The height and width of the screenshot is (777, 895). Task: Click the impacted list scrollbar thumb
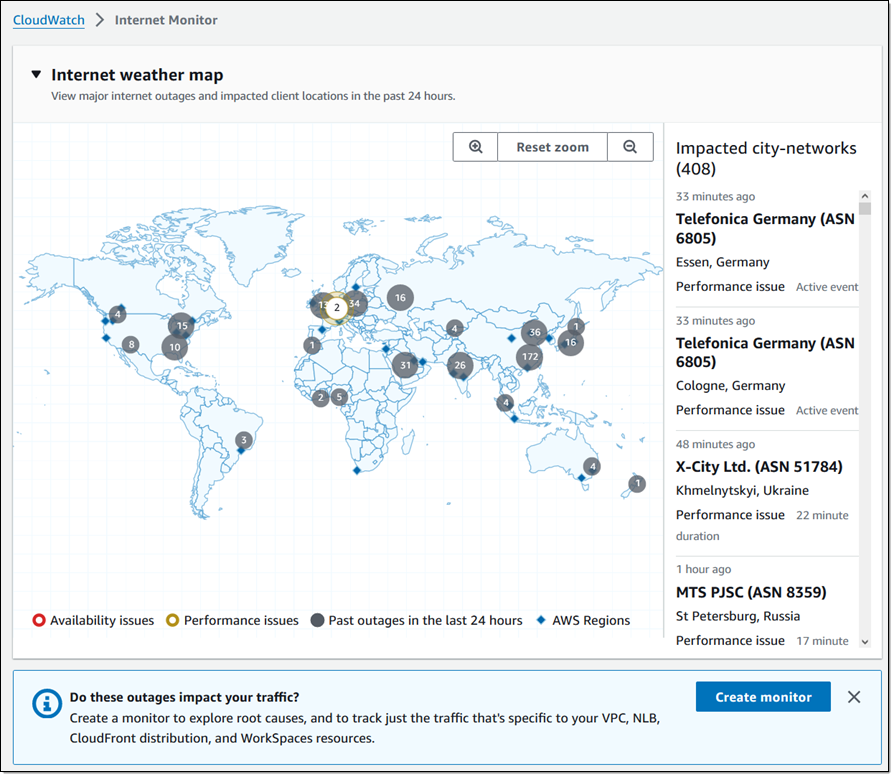[x=867, y=210]
